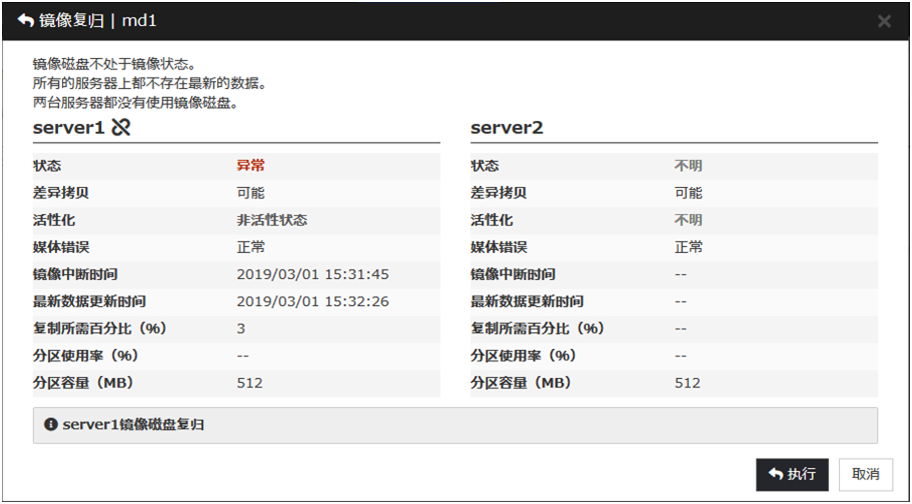This screenshot has width=912, height=504.
Task: Close the 镜像复归 dialog with the X
Action: pyautogui.click(x=884, y=21)
